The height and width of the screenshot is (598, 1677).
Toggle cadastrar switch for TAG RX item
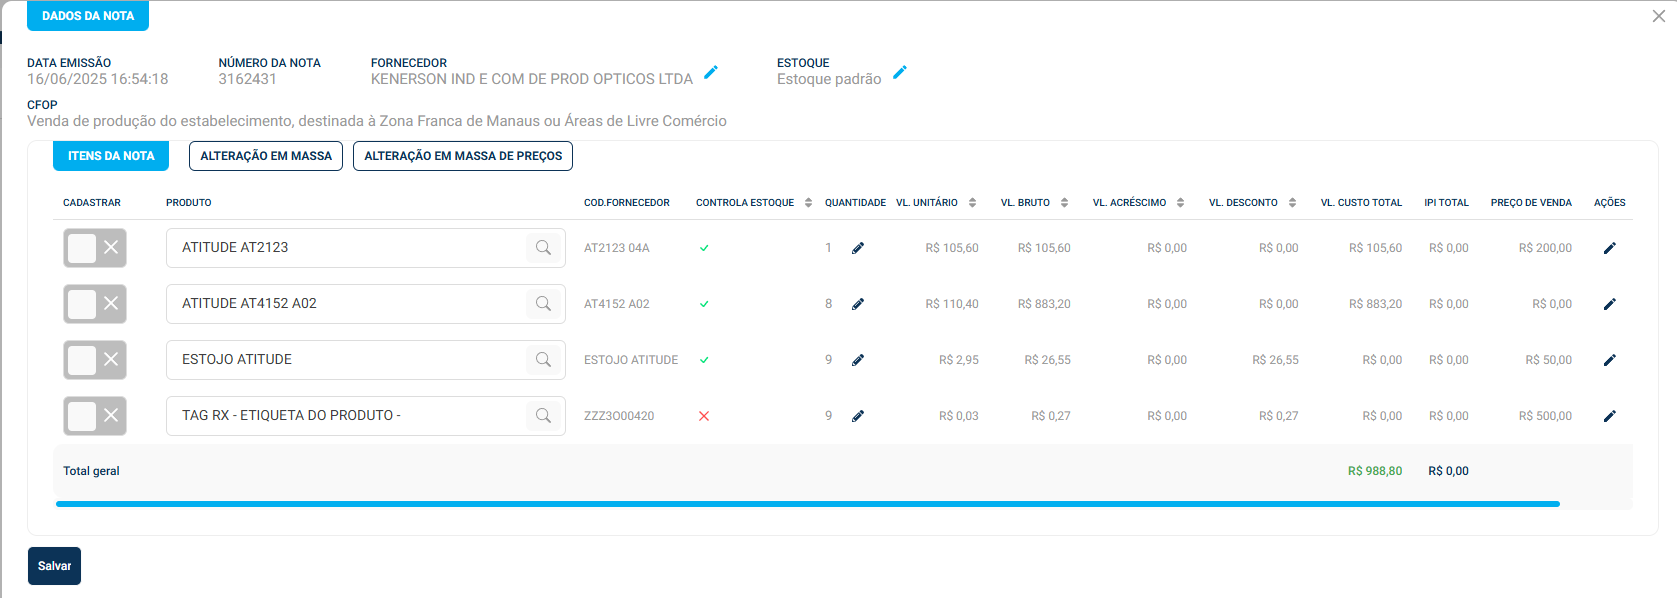(x=95, y=416)
